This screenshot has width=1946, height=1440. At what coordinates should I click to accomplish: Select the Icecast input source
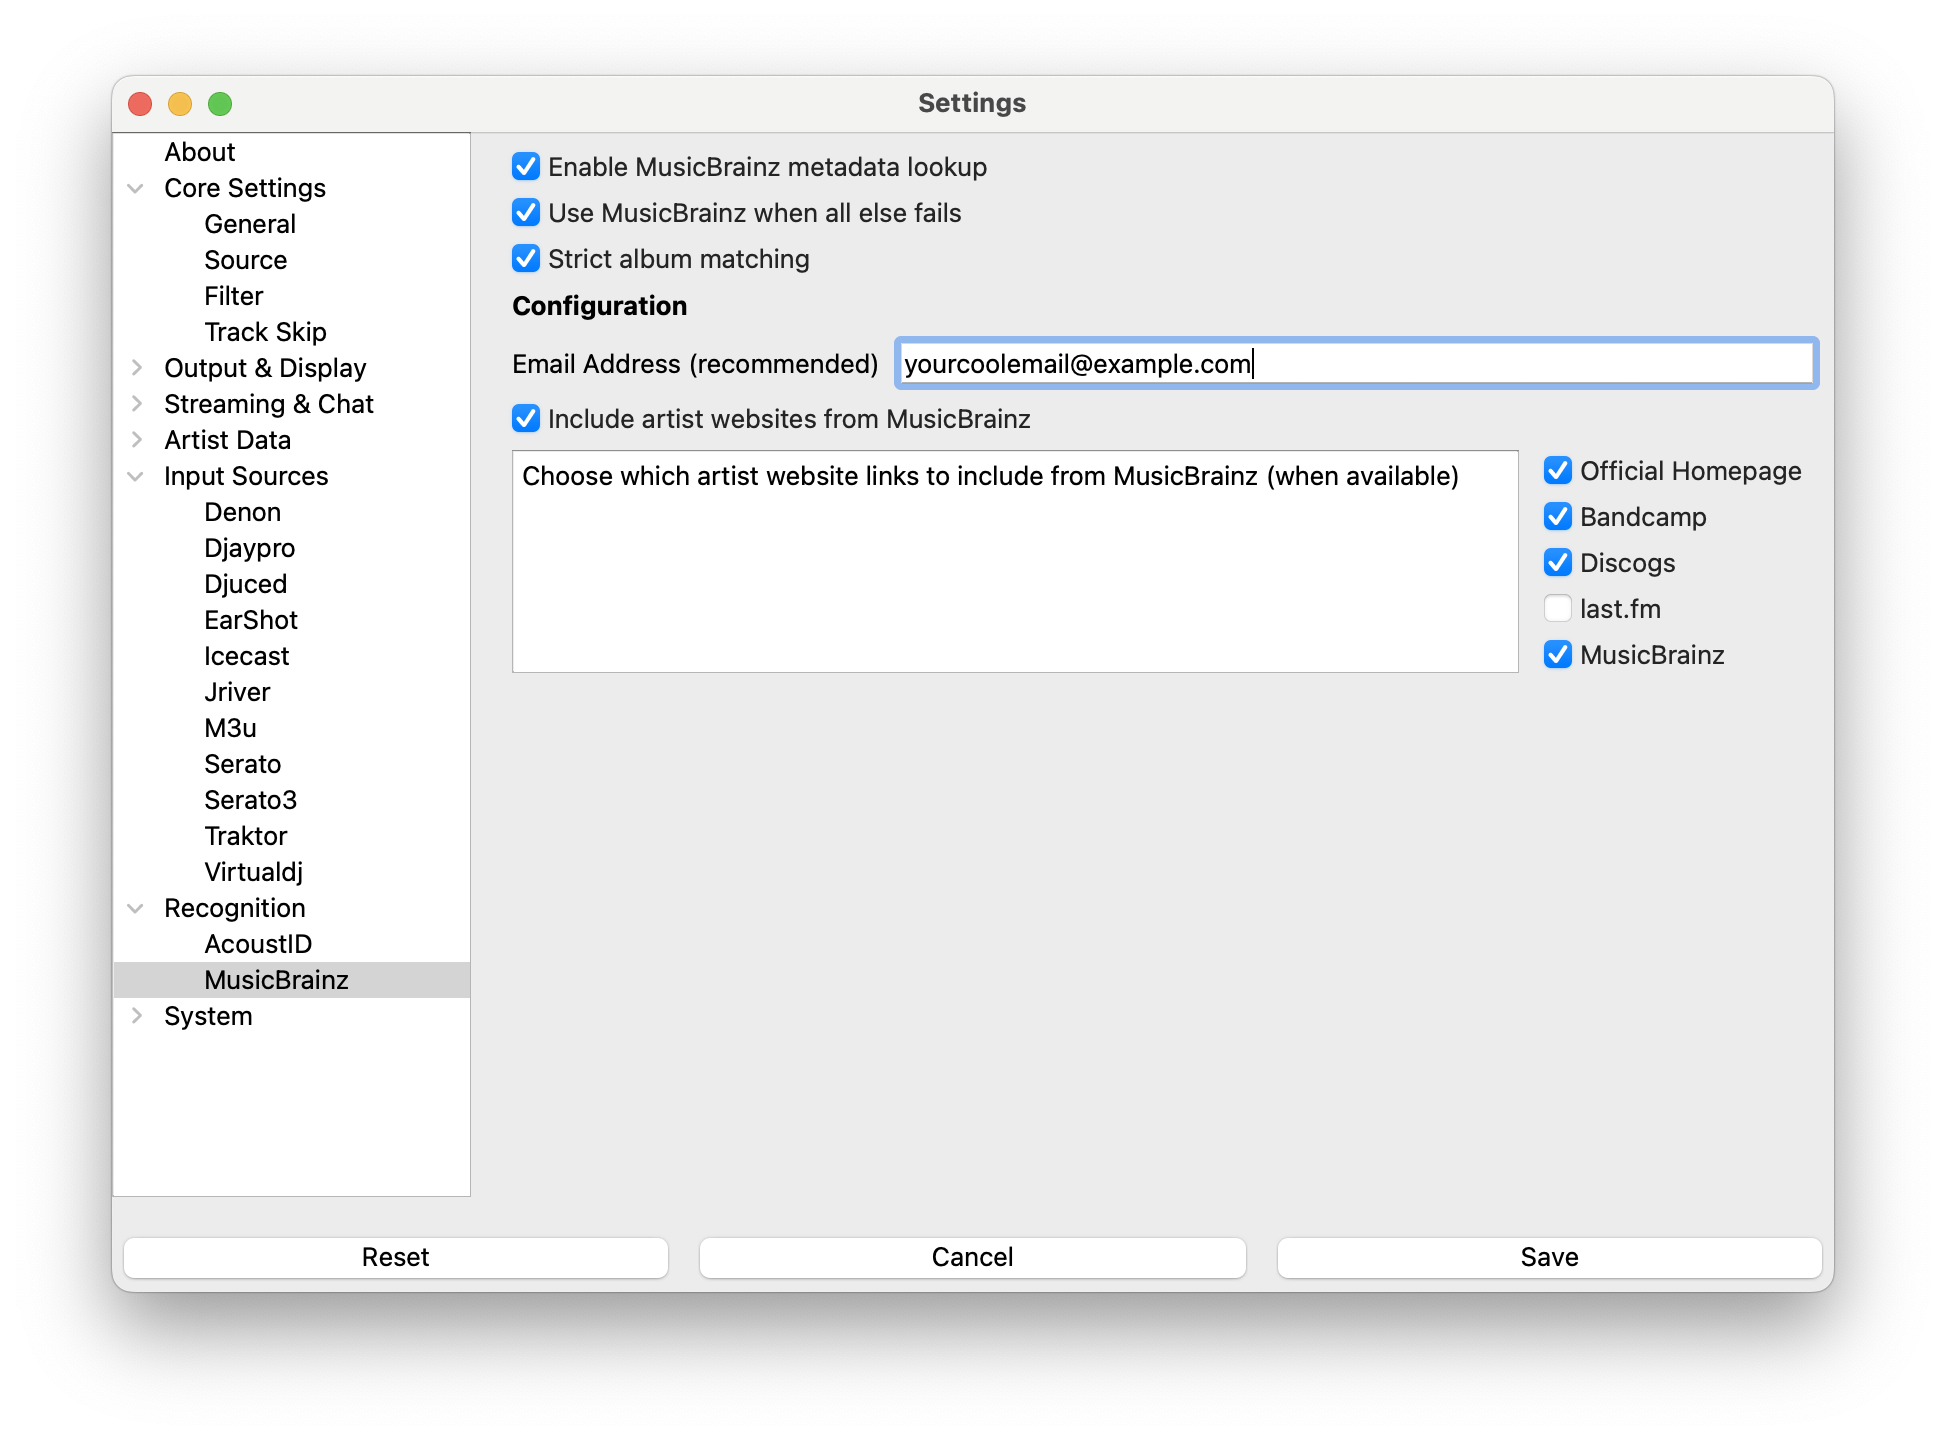(x=247, y=656)
